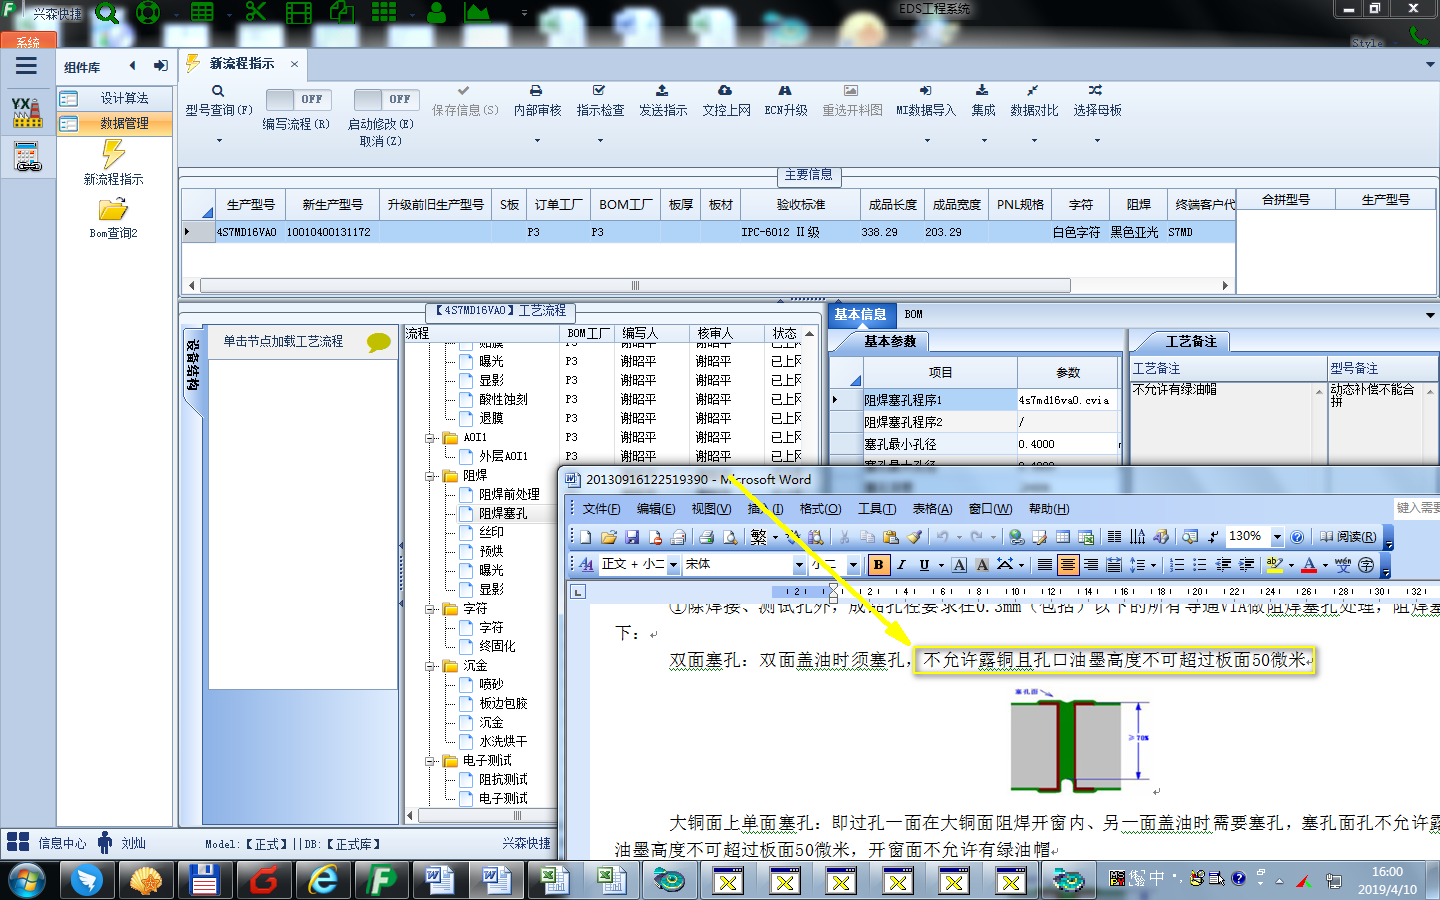The image size is (1440, 900).
Task: Click 型号查询(F) search button
Action: tap(218, 101)
